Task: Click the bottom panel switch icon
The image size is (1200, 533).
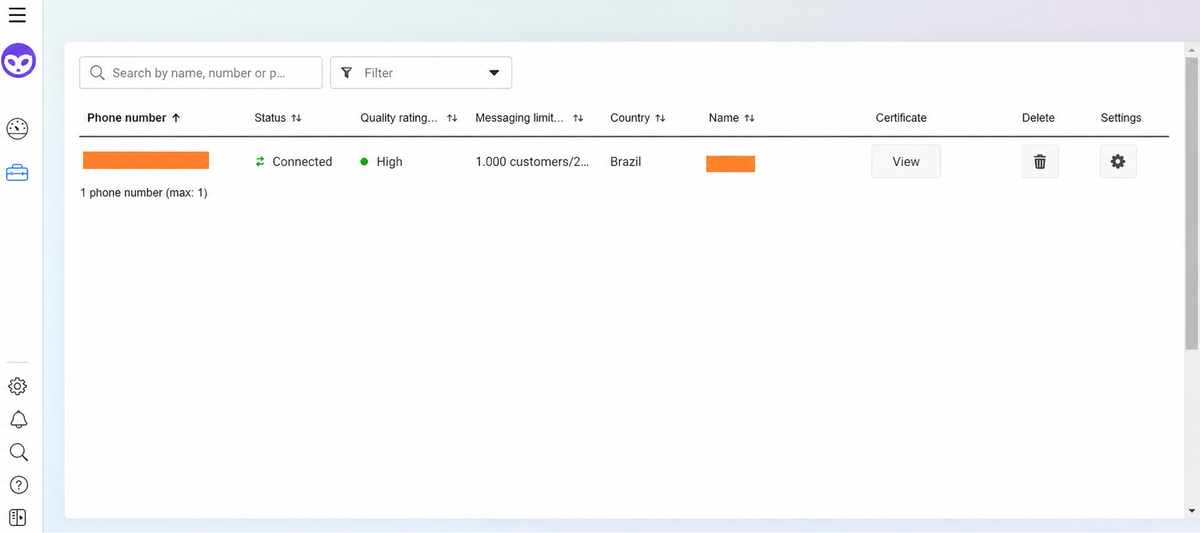Action: tap(18, 517)
